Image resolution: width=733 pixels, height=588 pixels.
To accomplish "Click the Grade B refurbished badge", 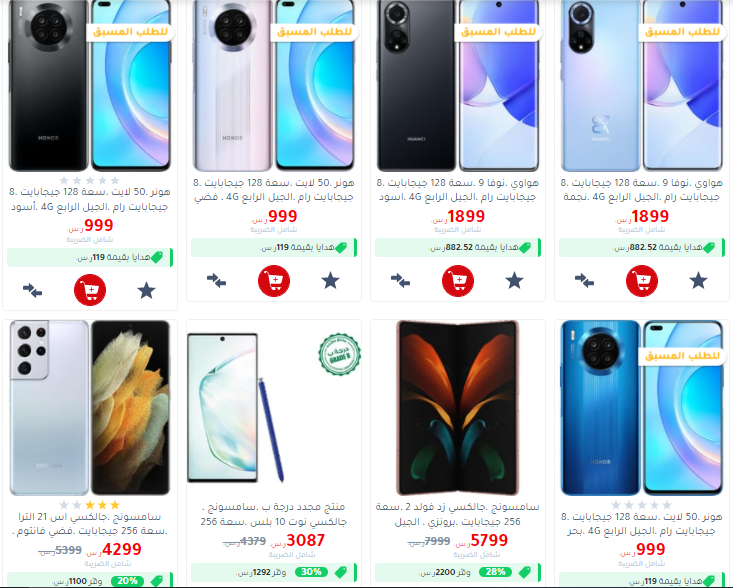I will (x=340, y=354).
